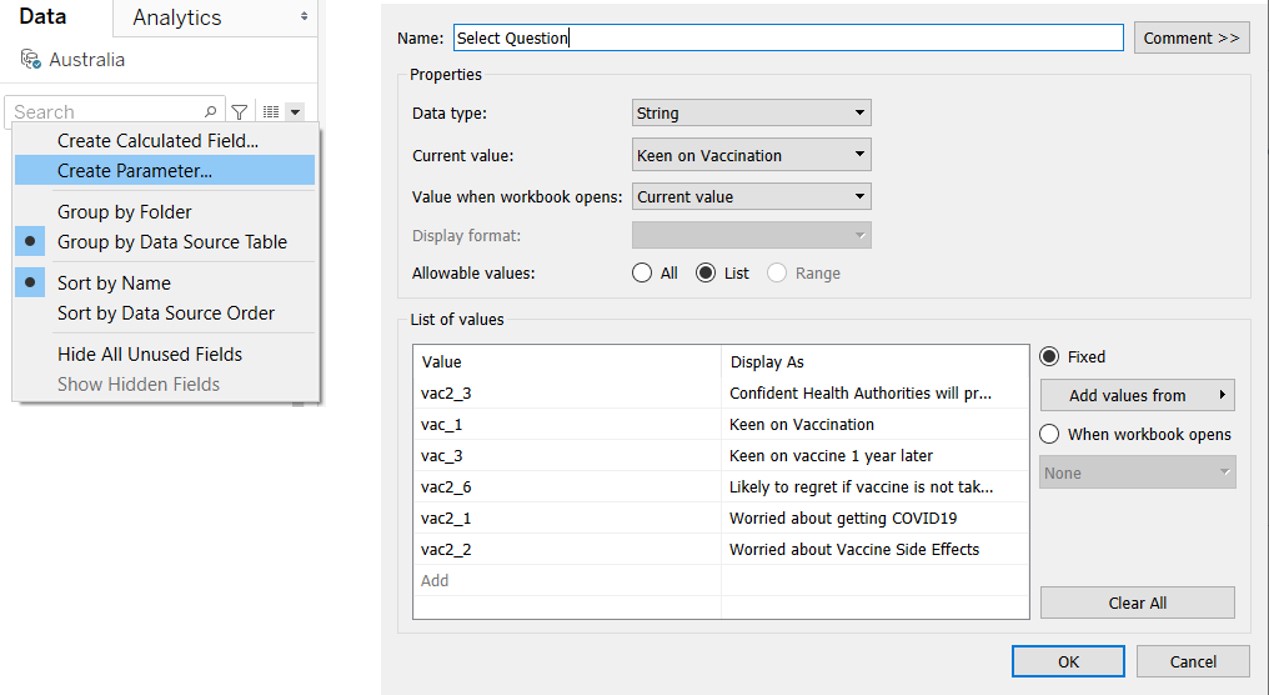Click the Comment >> button
Image resolution: width=1269 pixels, height=695 pixels.
coord(1191,37)
